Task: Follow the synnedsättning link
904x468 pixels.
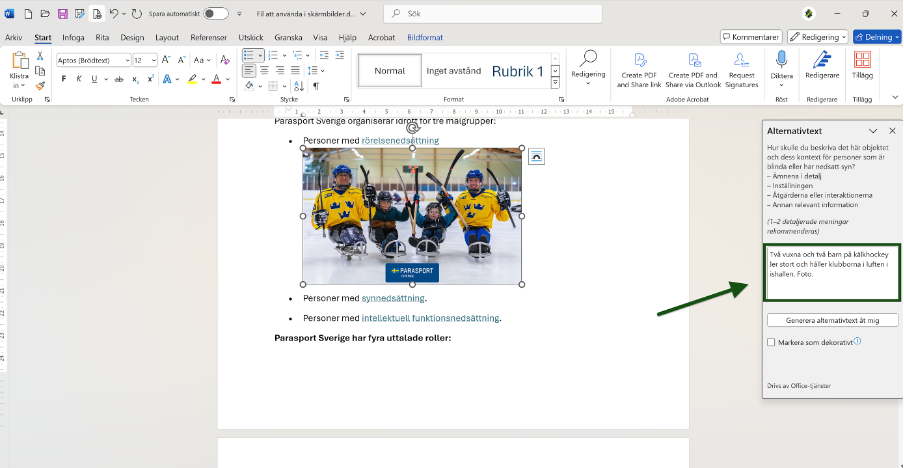Action: pos(393,299)
